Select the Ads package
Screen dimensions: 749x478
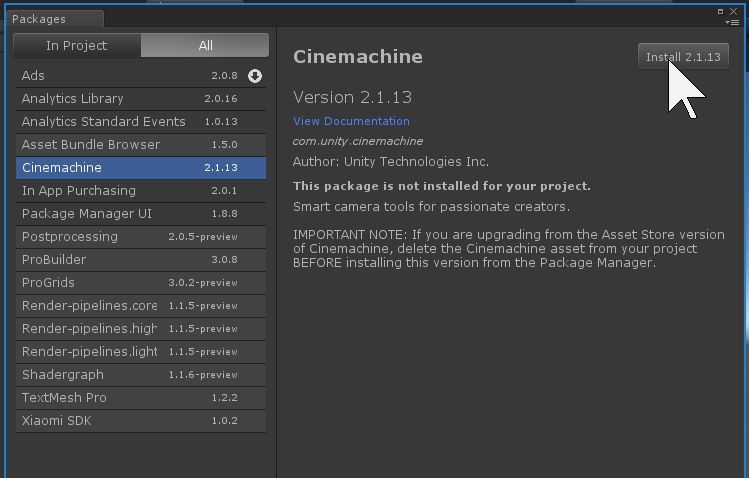click(141, 76)
